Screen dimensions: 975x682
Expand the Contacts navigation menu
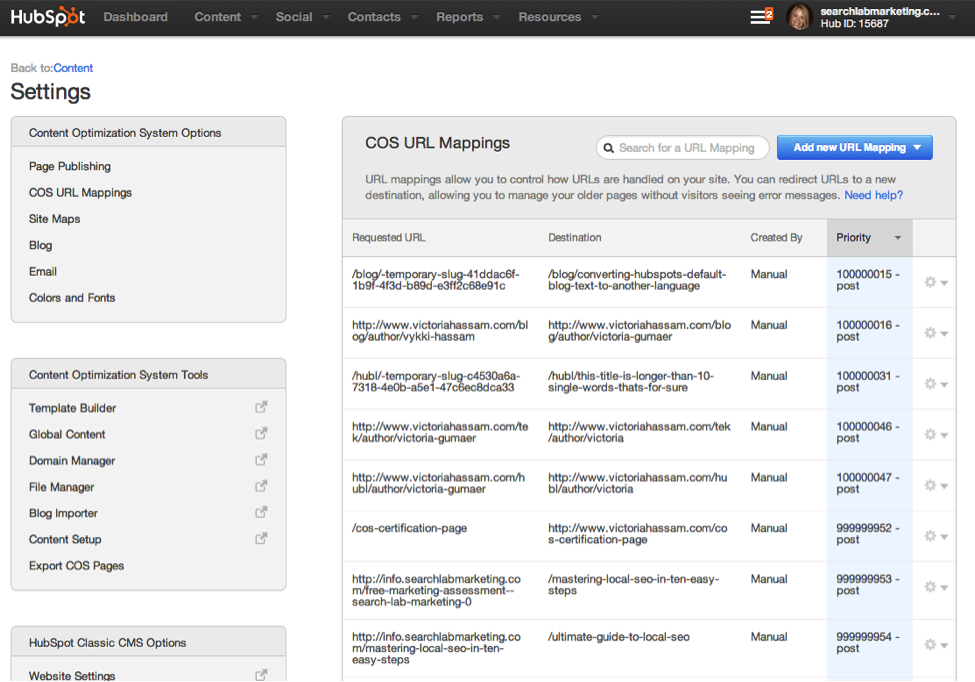382,17
